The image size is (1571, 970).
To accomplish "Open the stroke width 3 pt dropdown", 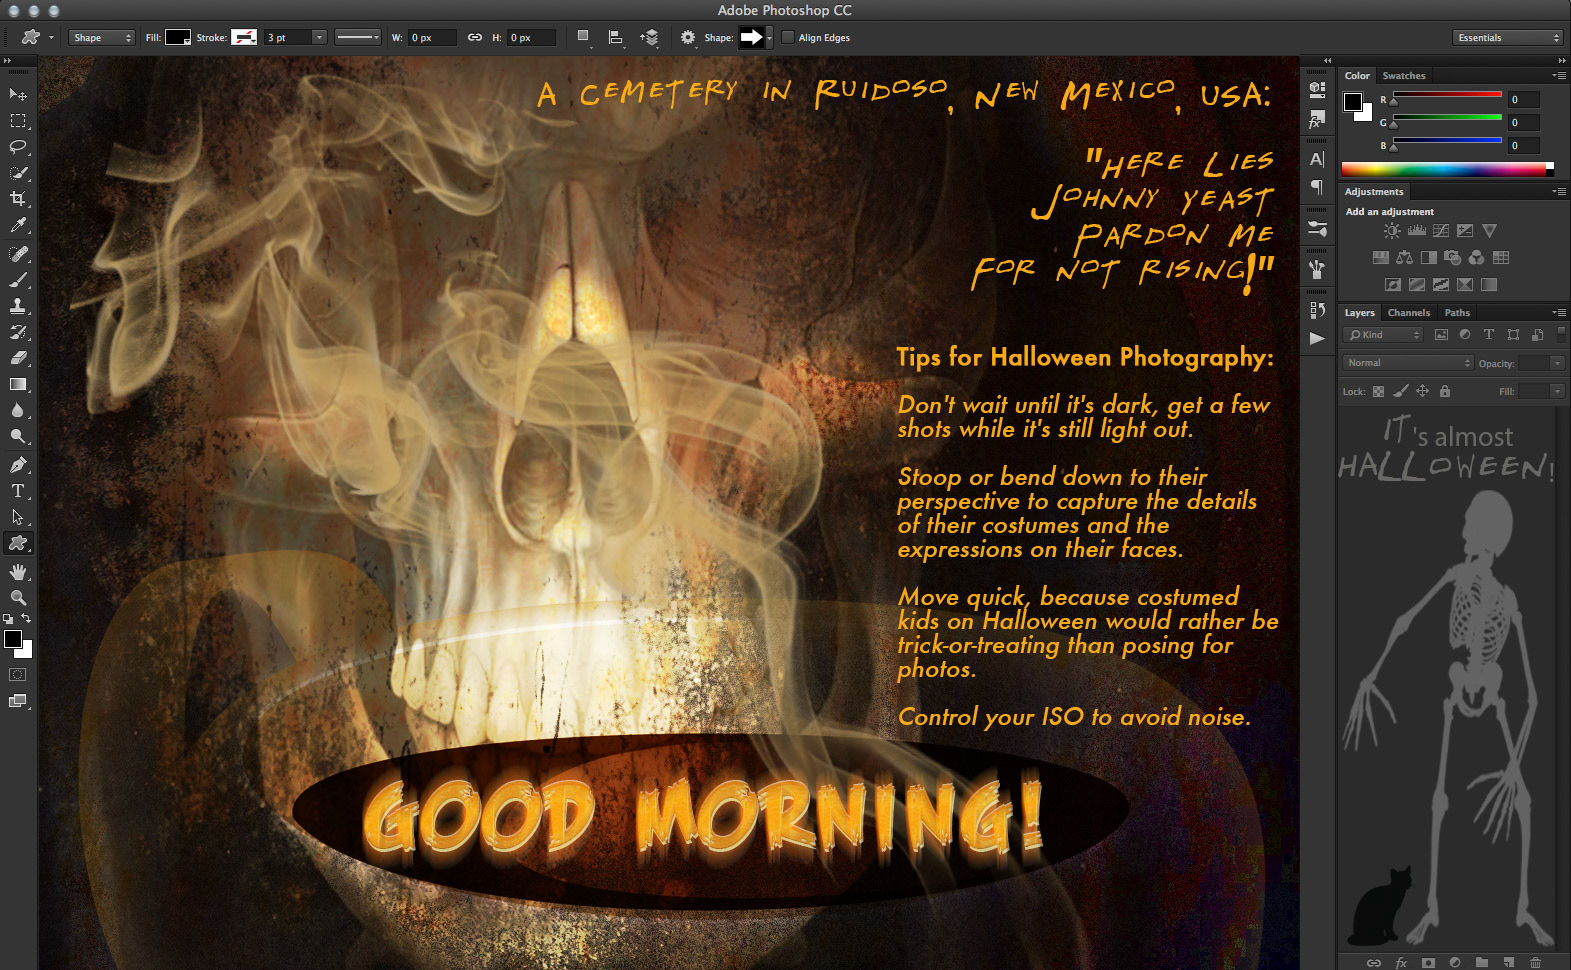I will point(320,38).
